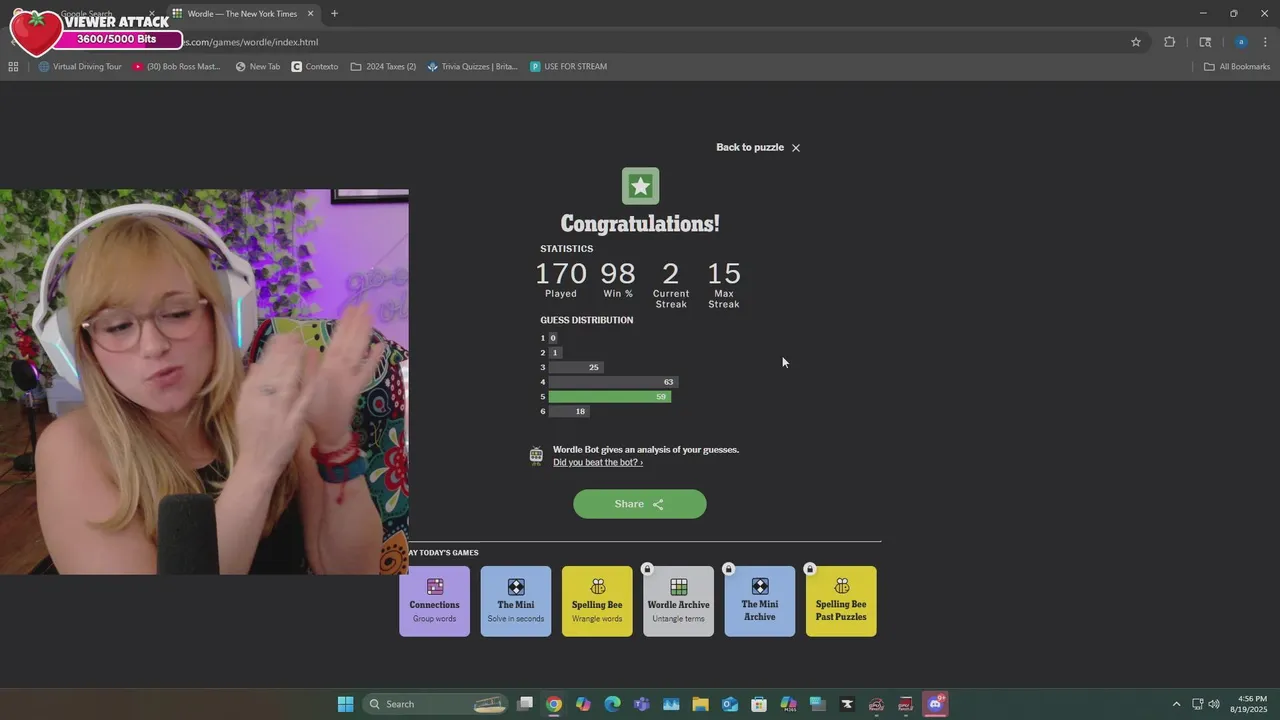Select the guess distribution bar for 3
Viewport: 1280px width, 720px height.
pos(575,367)
